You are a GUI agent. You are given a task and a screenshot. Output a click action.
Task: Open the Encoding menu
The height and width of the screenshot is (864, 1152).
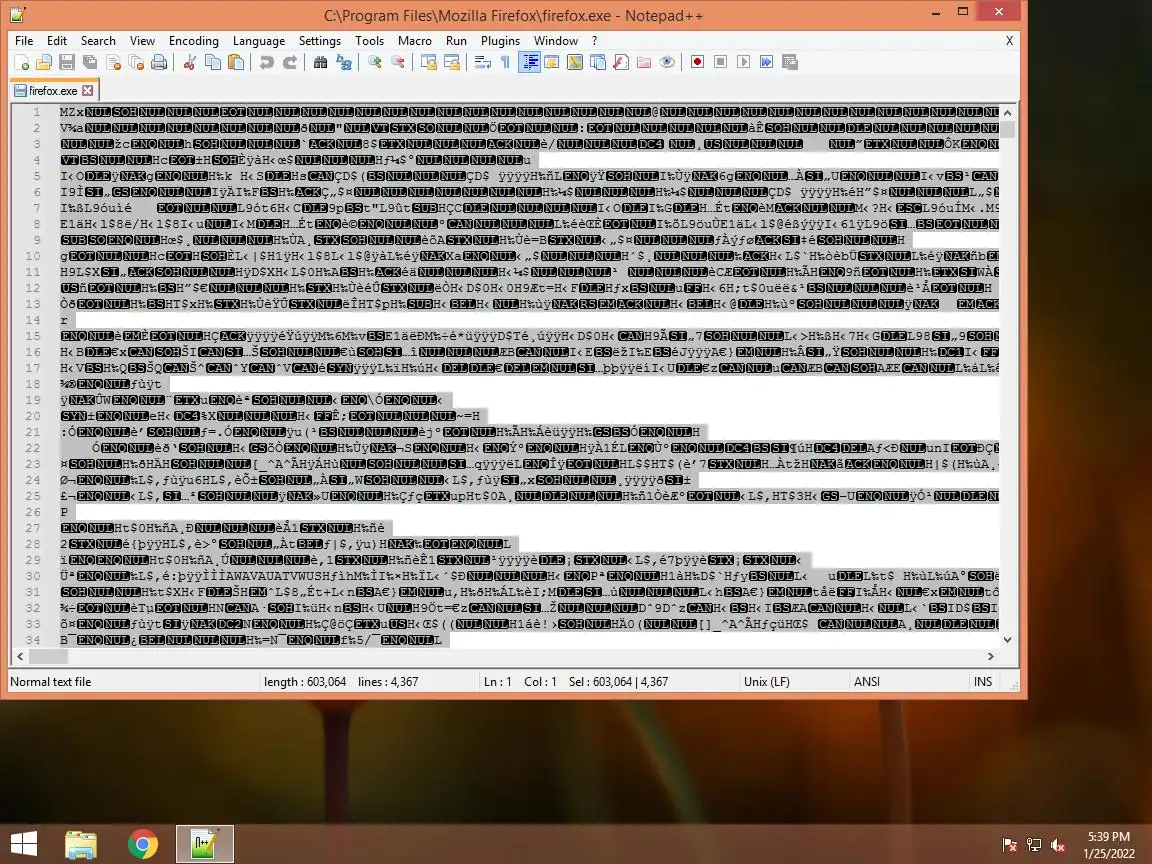click(x=194, y=41)
